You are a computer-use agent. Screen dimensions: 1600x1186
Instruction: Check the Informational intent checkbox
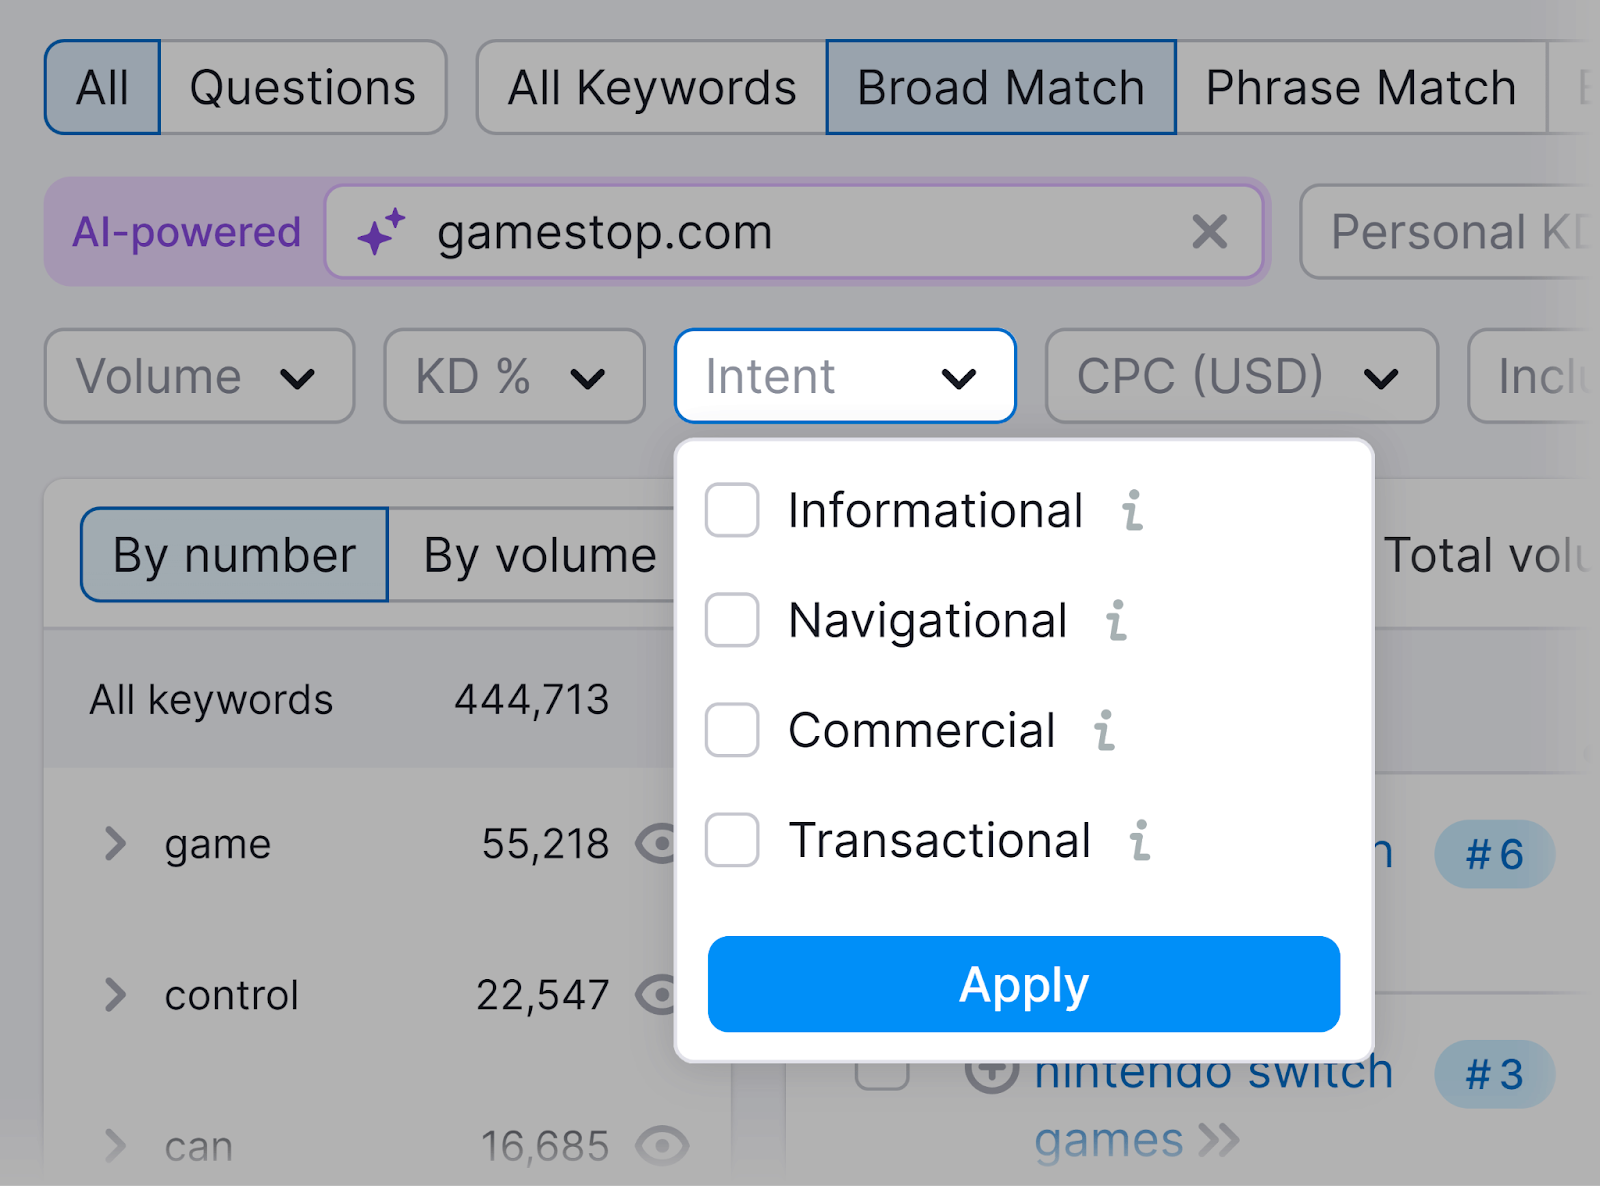(x=731, y=511)
